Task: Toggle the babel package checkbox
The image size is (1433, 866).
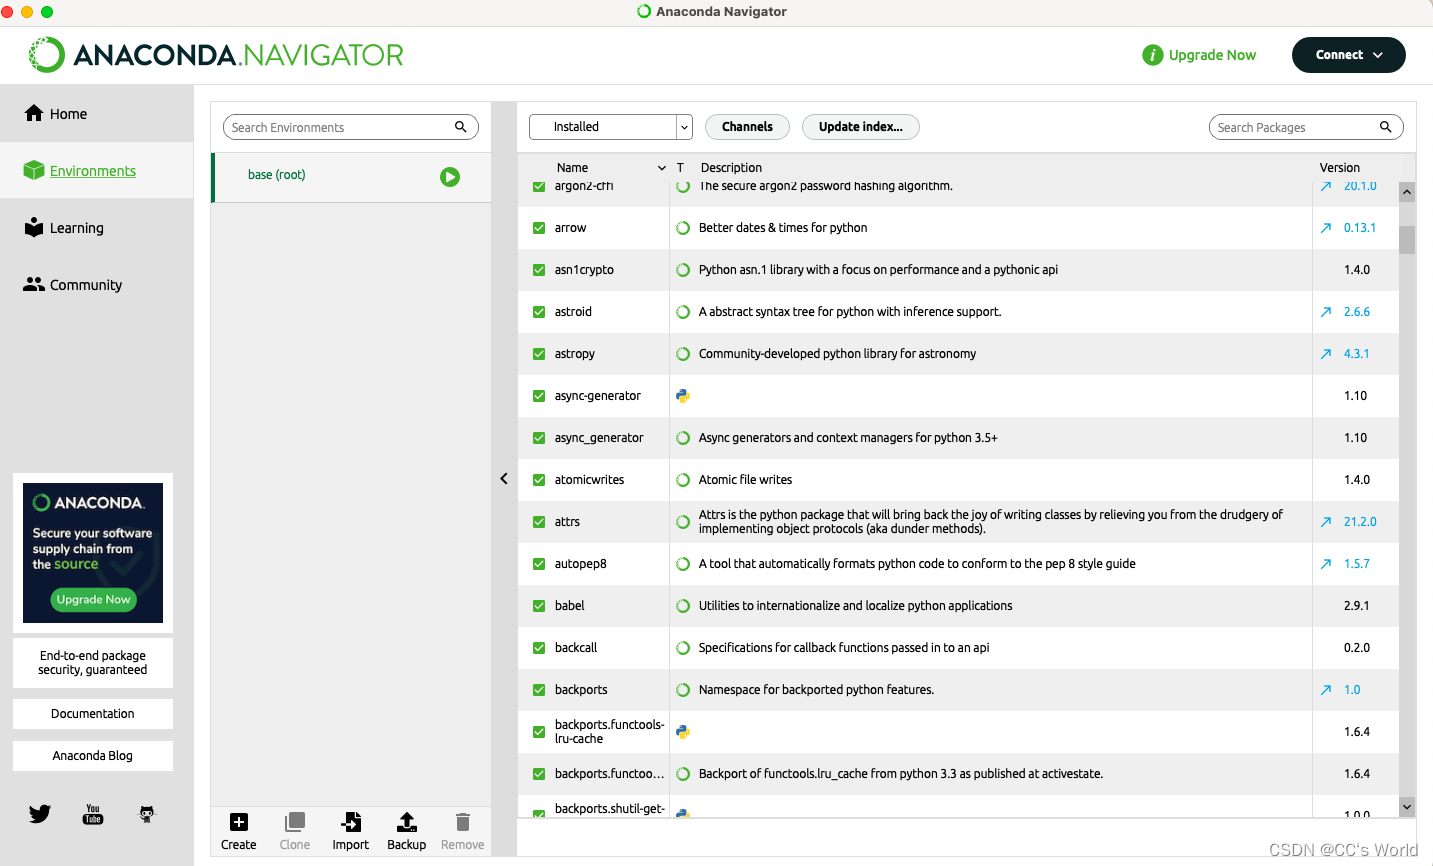Action: pos(539,606)
